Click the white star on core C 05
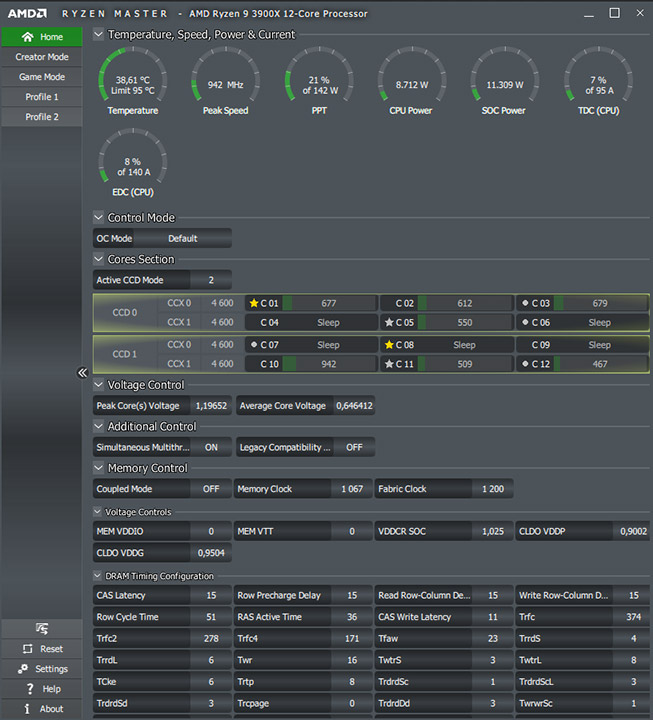Viewport: 653px width, 720px height. click(x=389, y=322)
